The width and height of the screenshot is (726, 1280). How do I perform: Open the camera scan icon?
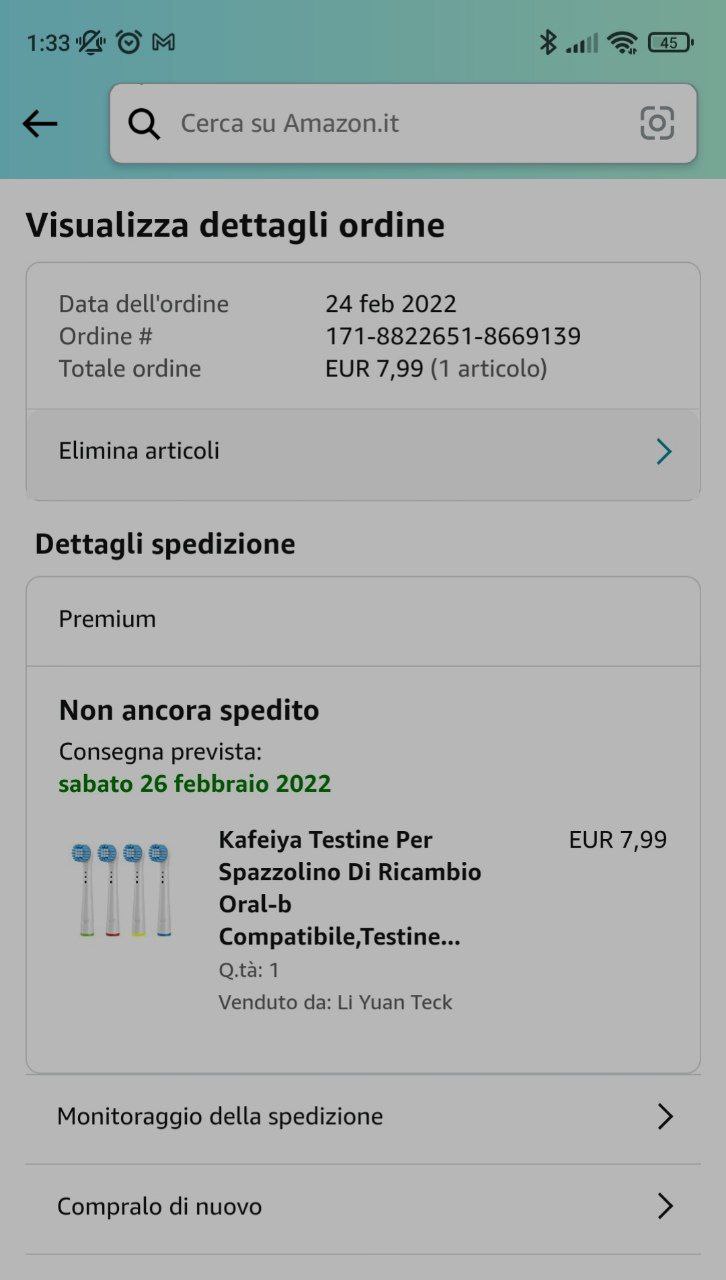(657, 124)
